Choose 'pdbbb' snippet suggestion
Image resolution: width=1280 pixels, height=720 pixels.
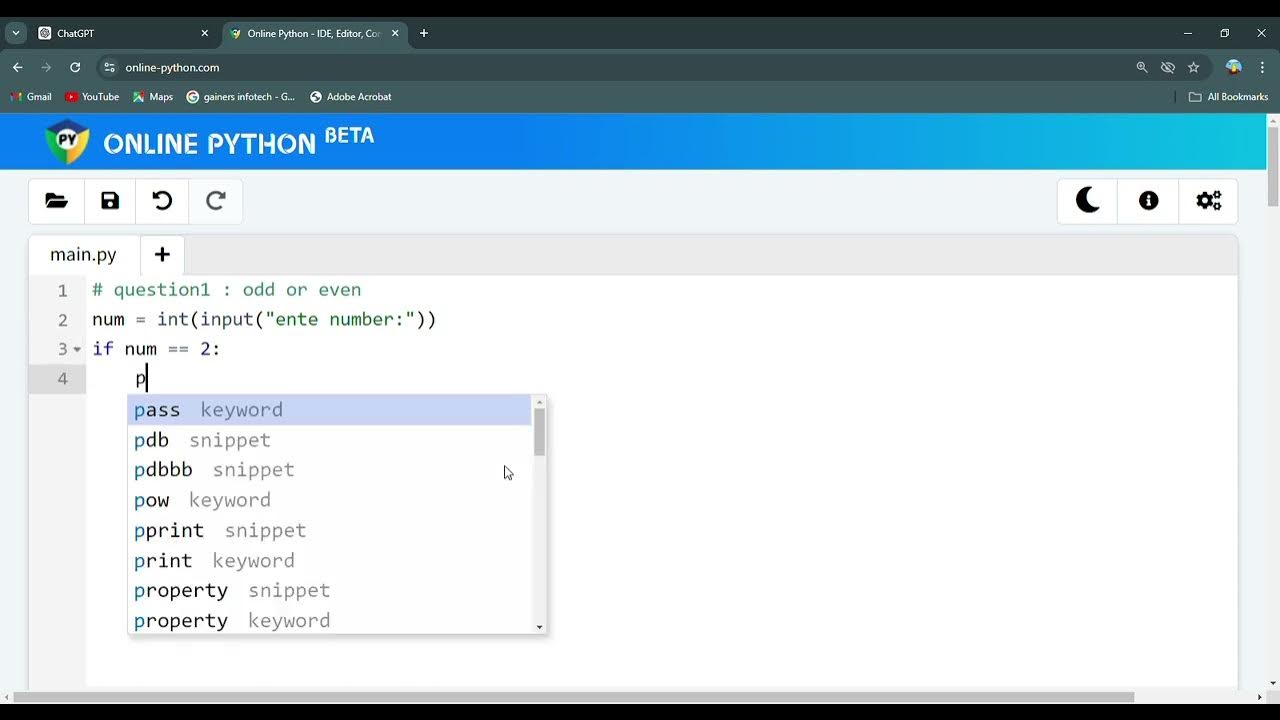(330, 470)
